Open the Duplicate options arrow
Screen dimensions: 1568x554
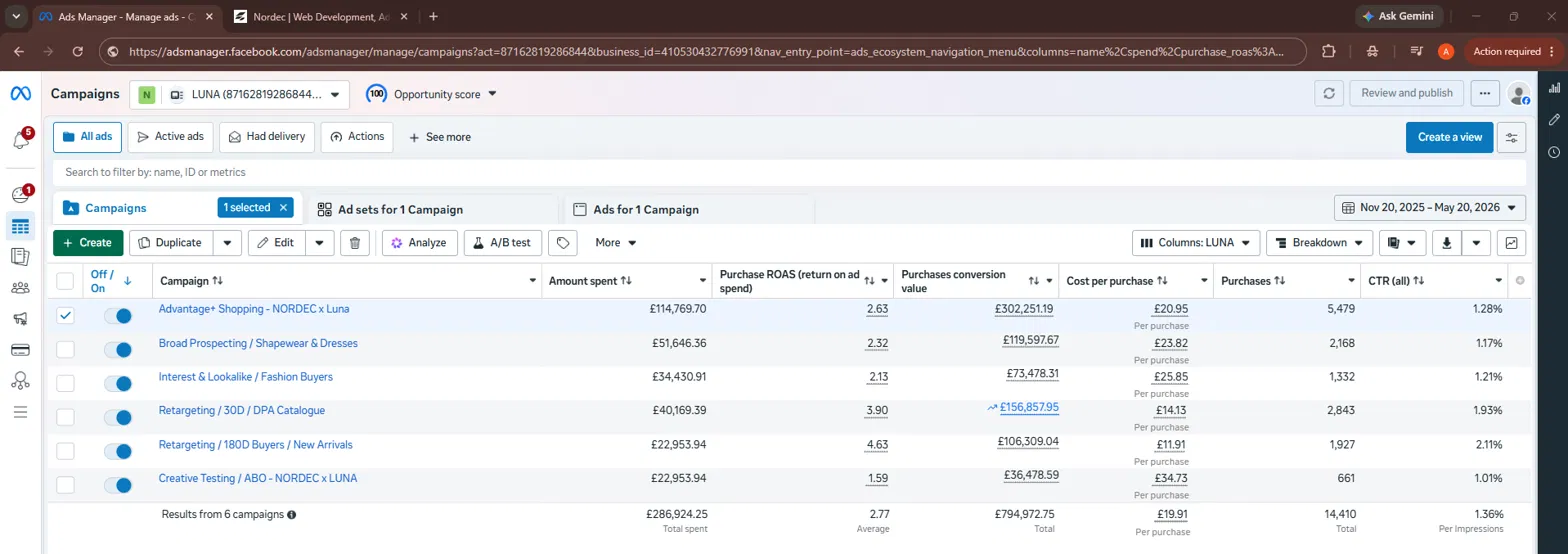pyautogui.click(x=229, y=242)
